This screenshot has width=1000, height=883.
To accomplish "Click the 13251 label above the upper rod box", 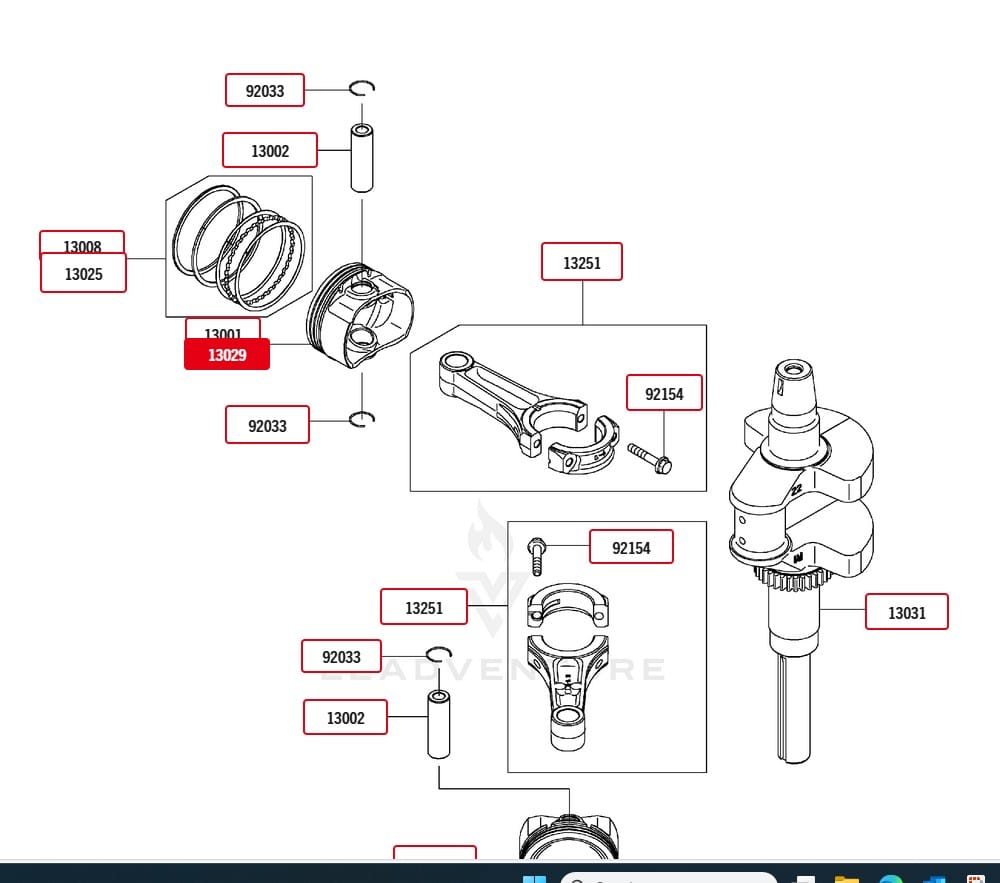I will point(582,262).
